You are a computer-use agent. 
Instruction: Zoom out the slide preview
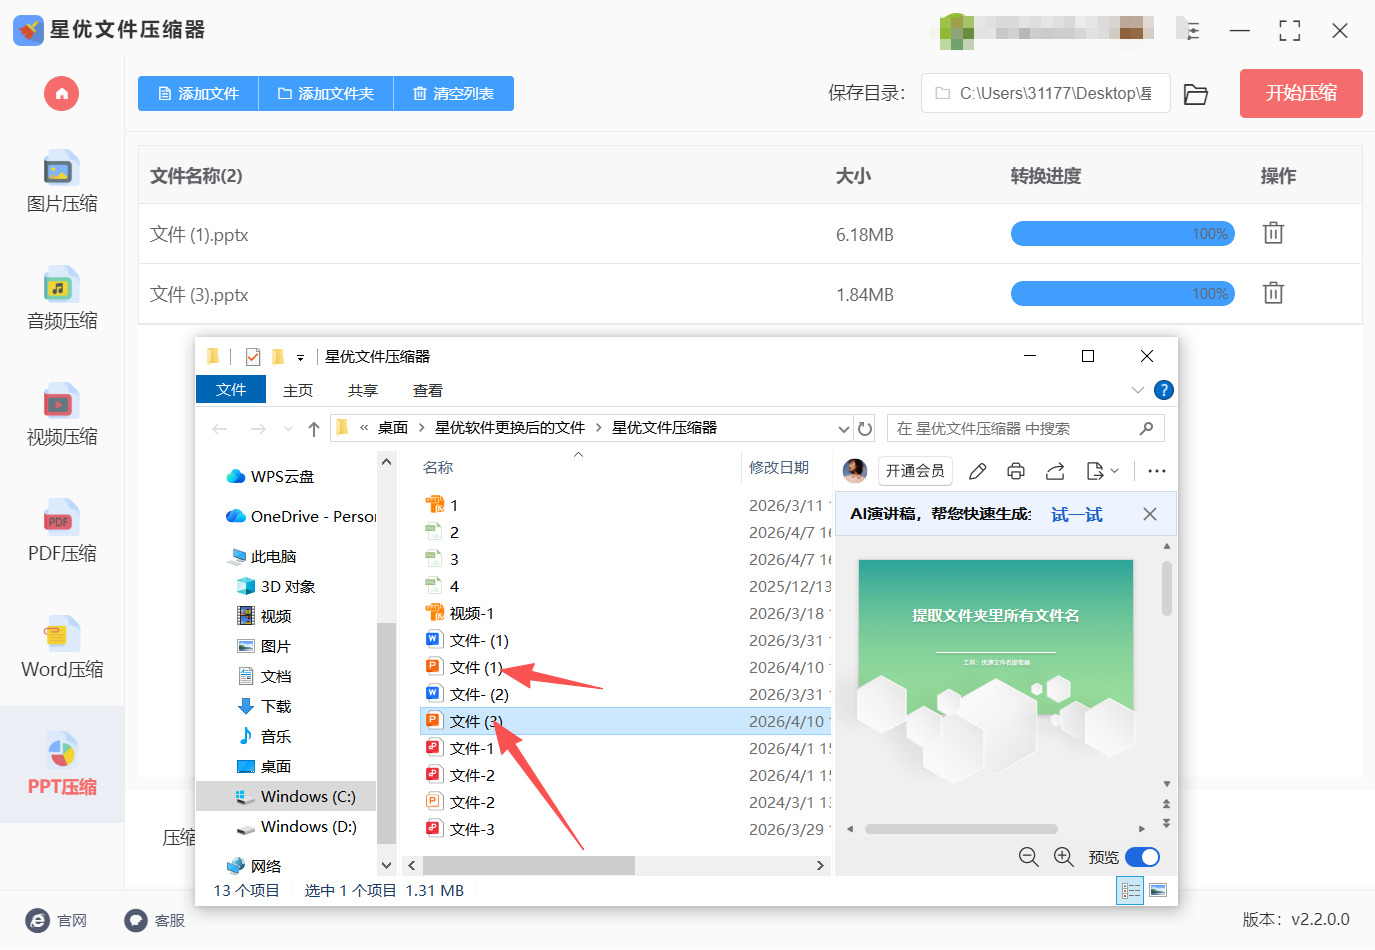(1028, 857)
